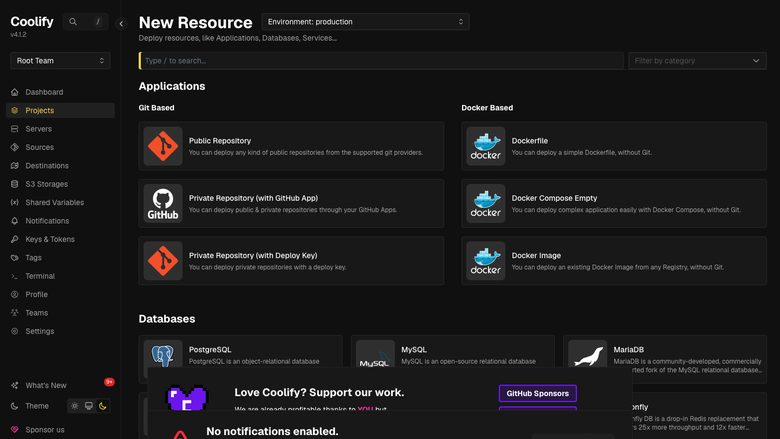Collapse the sidebar with the chevron button
This screenshot has height=439, width=780.
121,23
